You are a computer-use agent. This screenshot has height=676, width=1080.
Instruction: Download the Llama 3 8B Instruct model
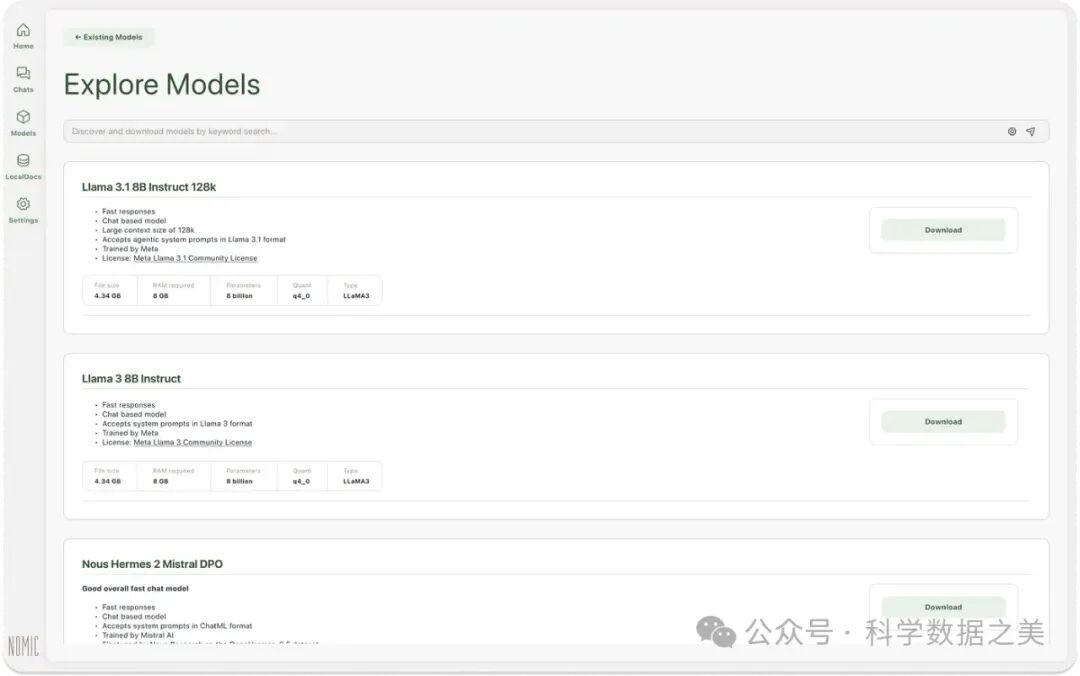point(942,422)
